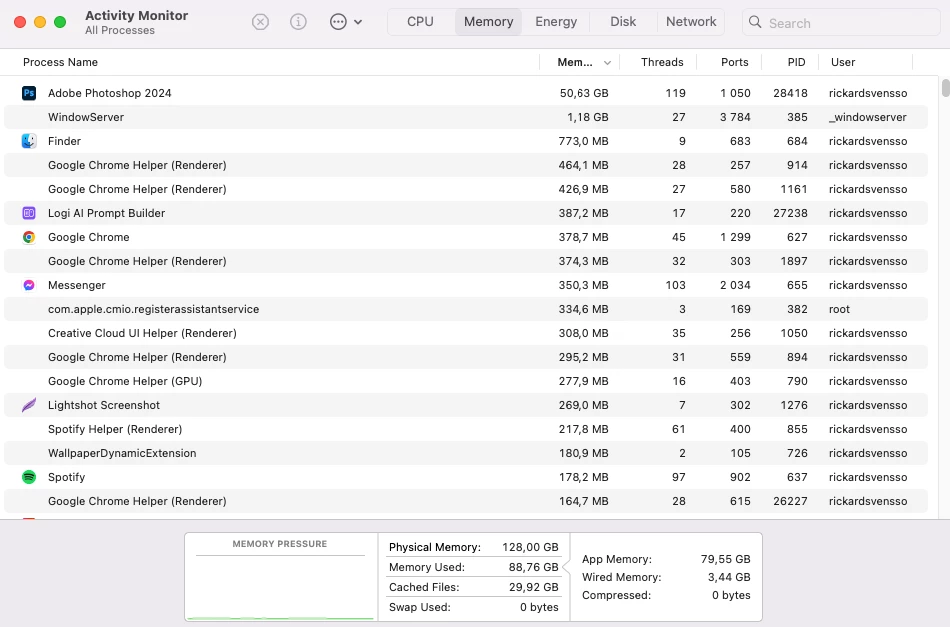Click Compressed 0 bytes value
Screen dimensions: 950x627
(x=731, y=595)
